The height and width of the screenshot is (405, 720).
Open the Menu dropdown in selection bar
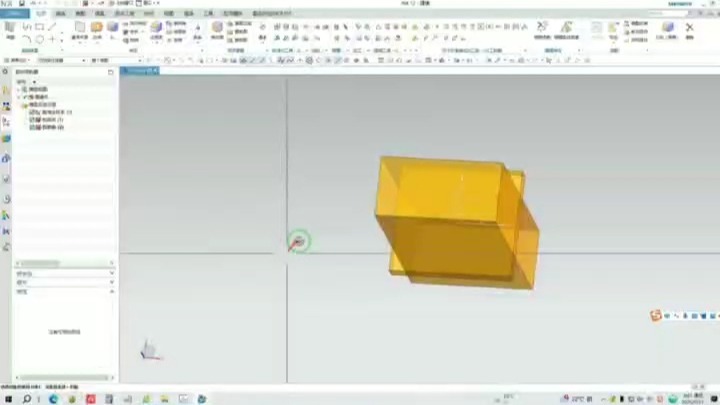click(x=17, y=61)
